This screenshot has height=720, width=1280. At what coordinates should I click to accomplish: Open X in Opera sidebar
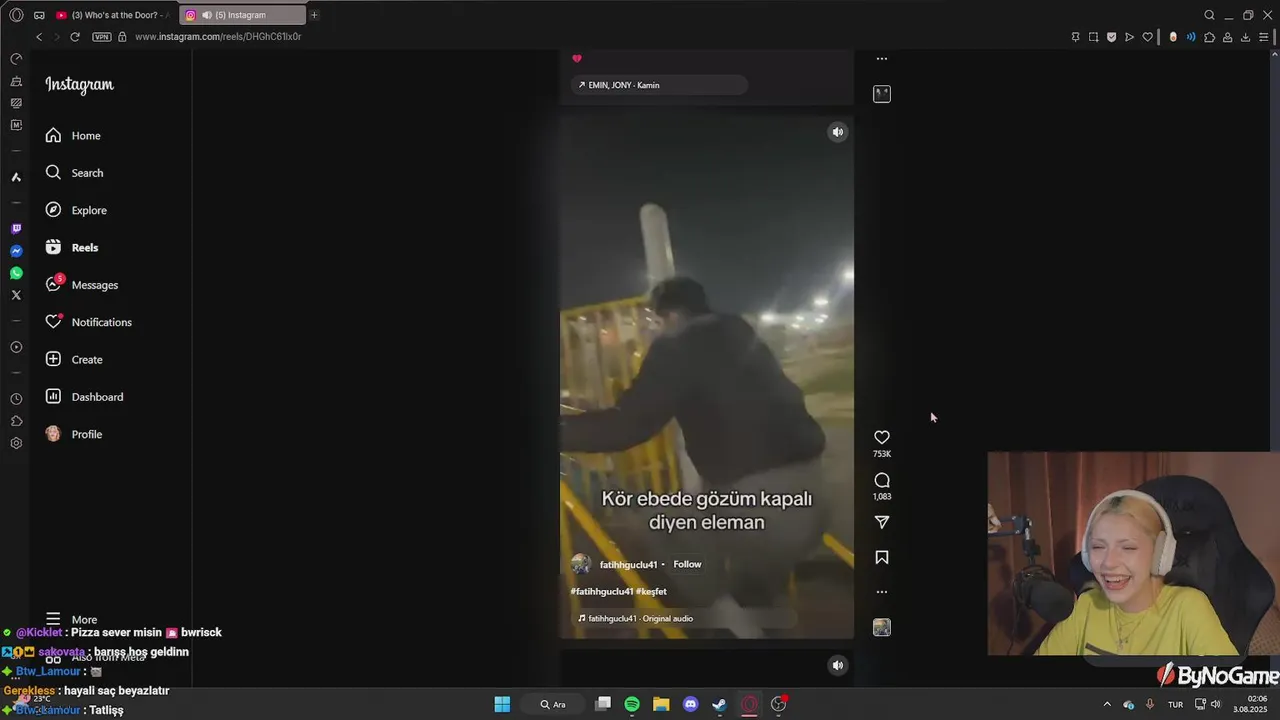[x=16, y=295]
